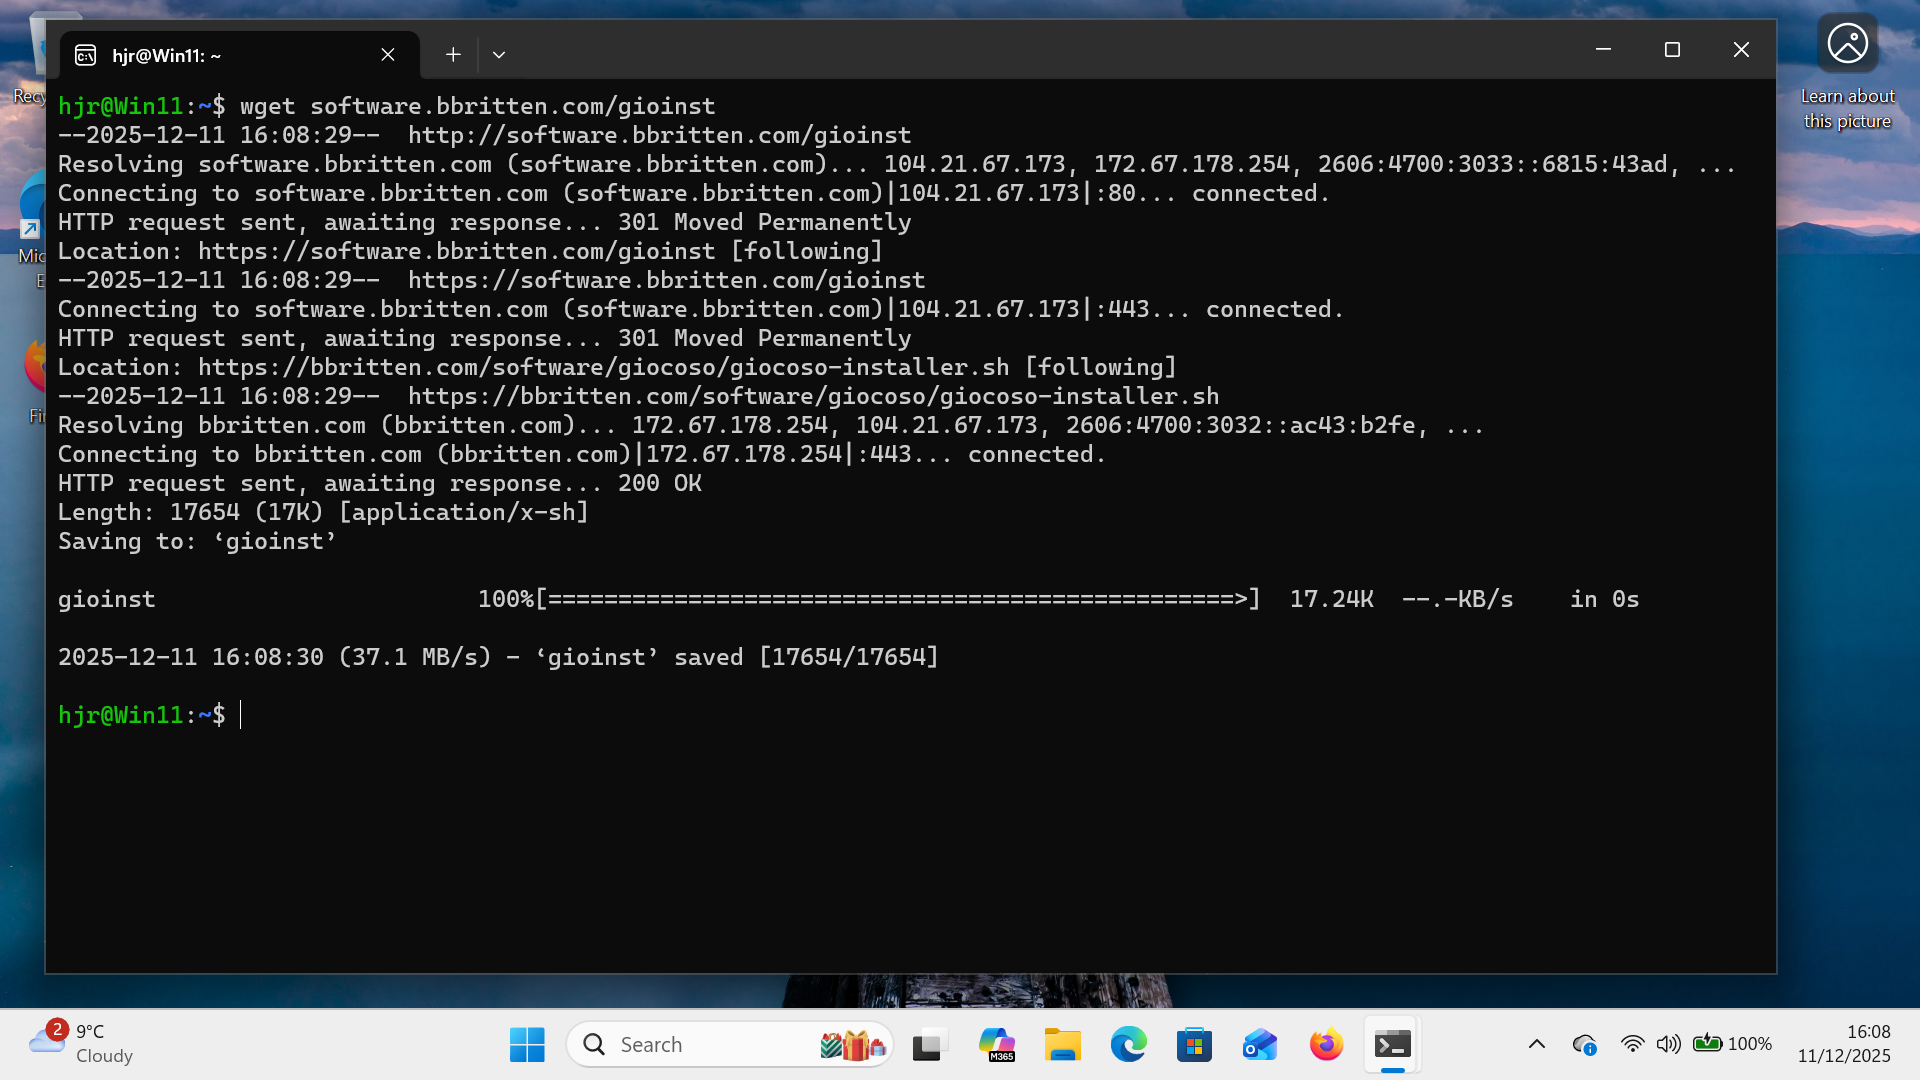This screenshot has height=1080, width=1920.
Task: Open Outlook from taskbar
Action: tap(1260, 1045)
